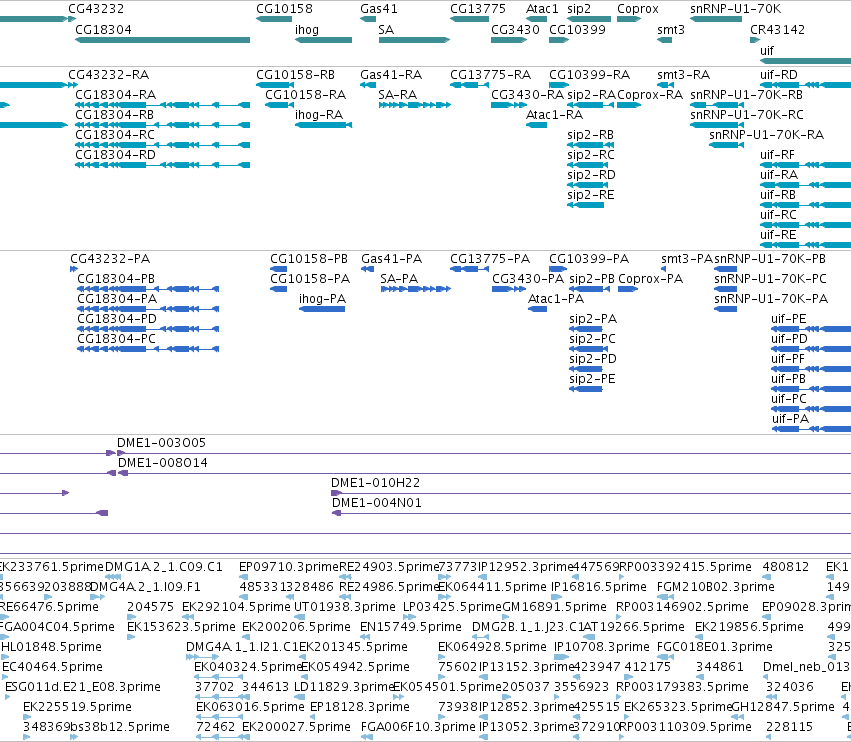The width and height of the screenshot is (851, 742).
Task: Click BAC clone DME1-010H22
Action: (375, 483)
